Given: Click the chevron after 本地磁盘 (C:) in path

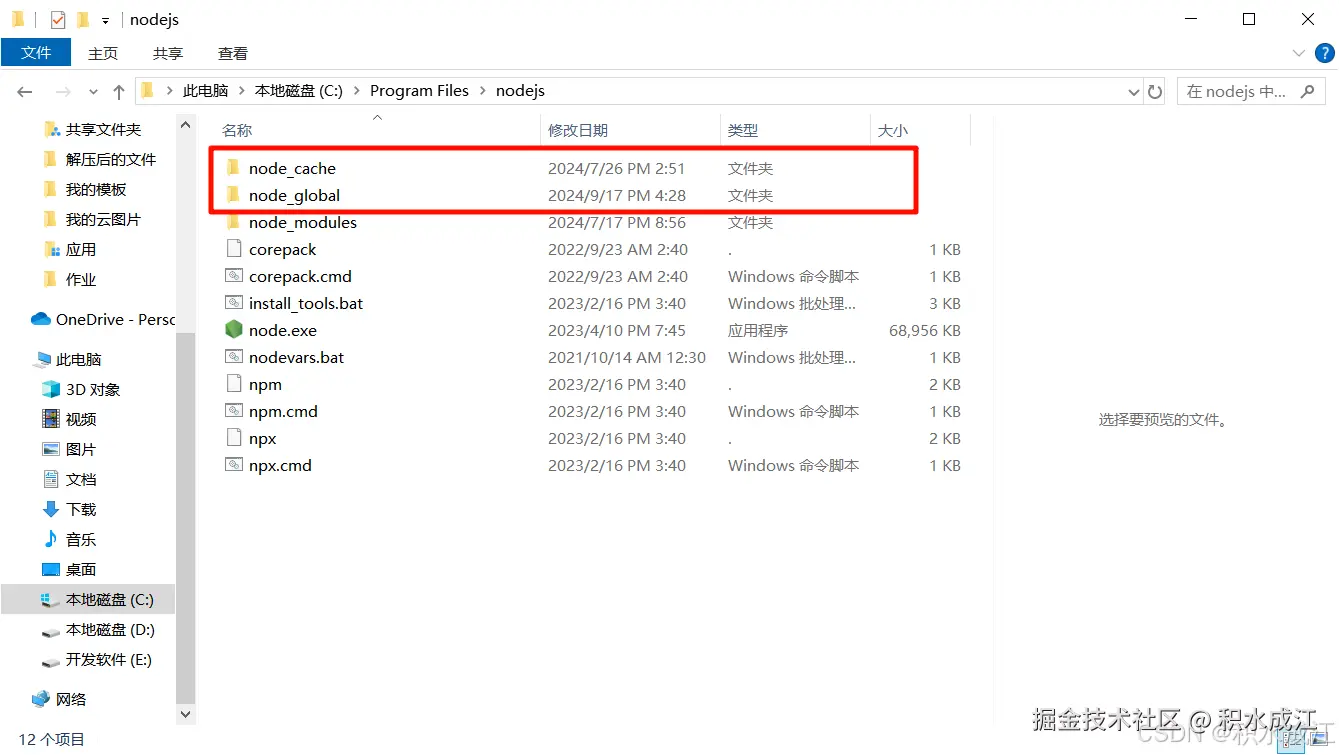Looking at the screenshot, I should pos(357,91).
